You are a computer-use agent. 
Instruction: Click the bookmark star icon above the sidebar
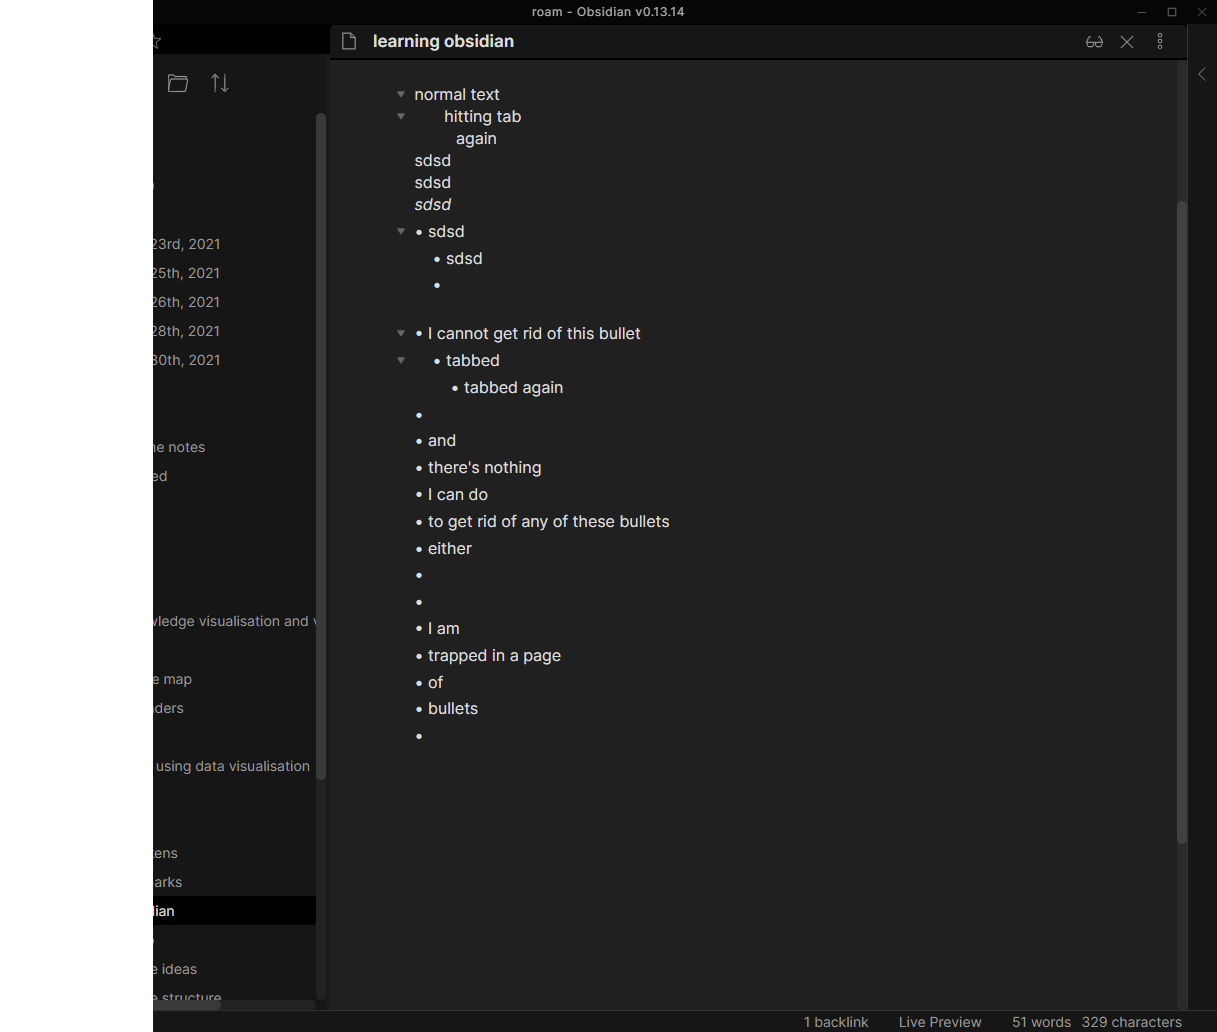pos(155,41)
